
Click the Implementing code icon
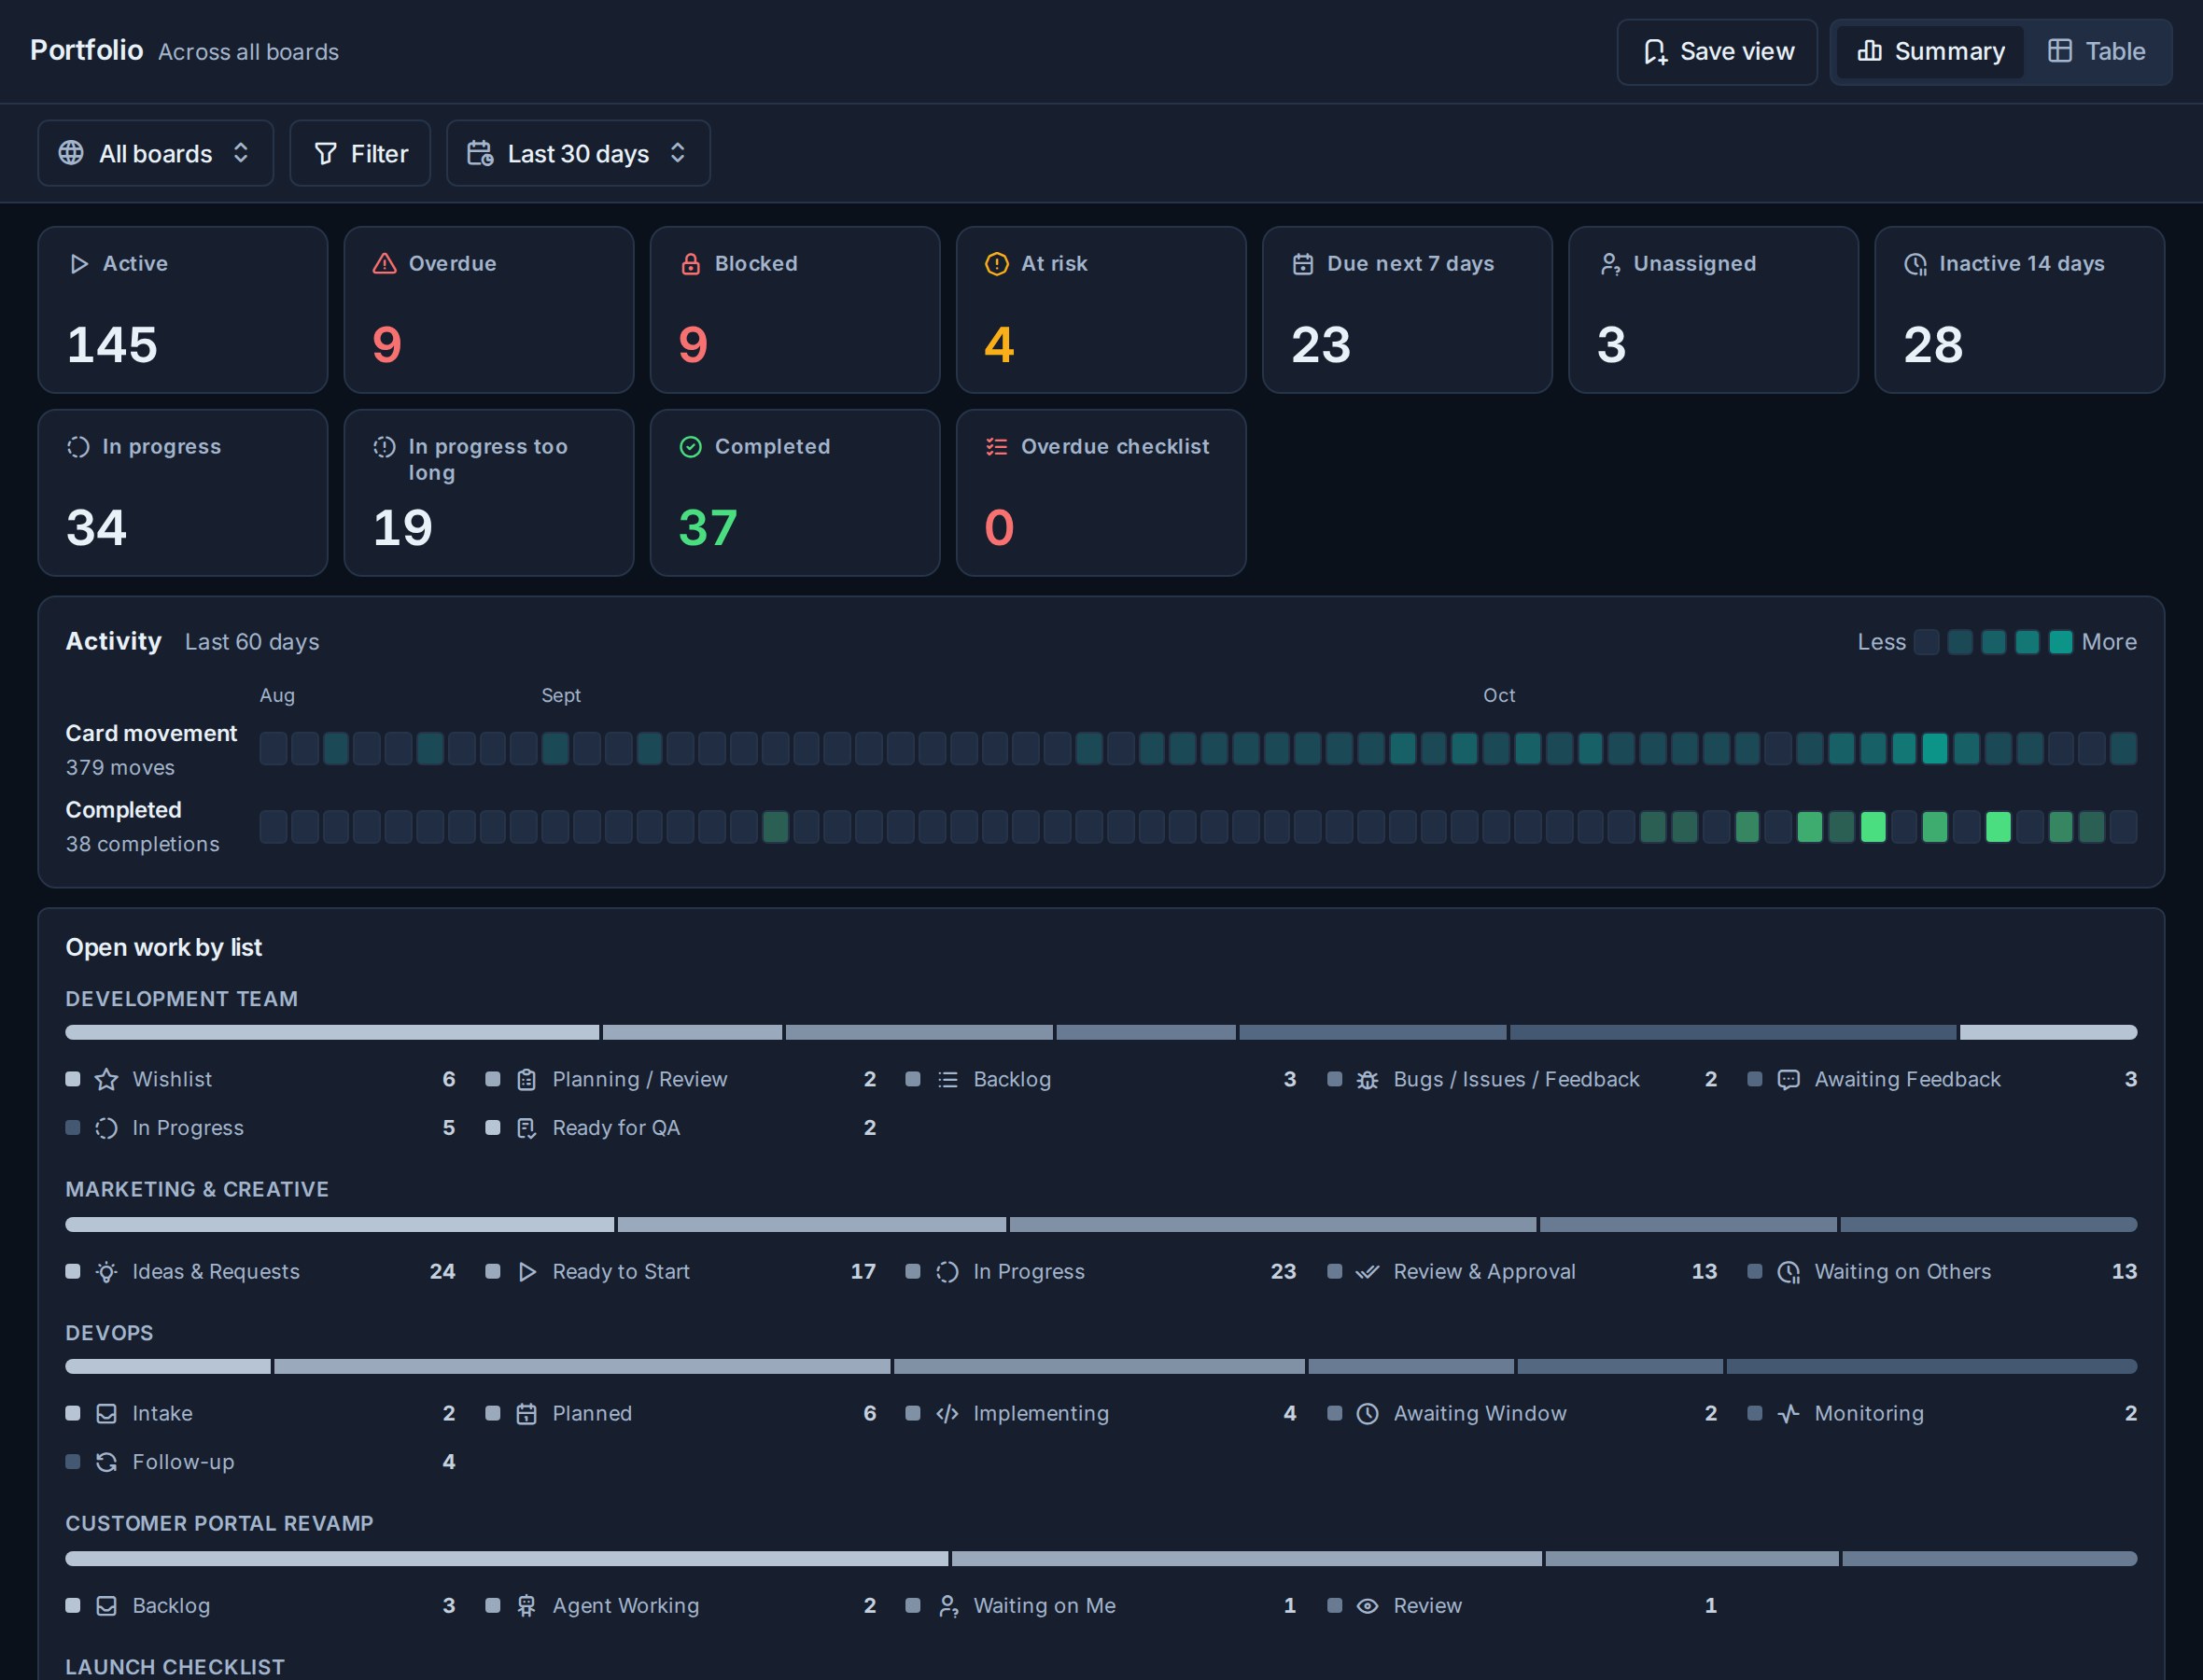coord(947,1414)
